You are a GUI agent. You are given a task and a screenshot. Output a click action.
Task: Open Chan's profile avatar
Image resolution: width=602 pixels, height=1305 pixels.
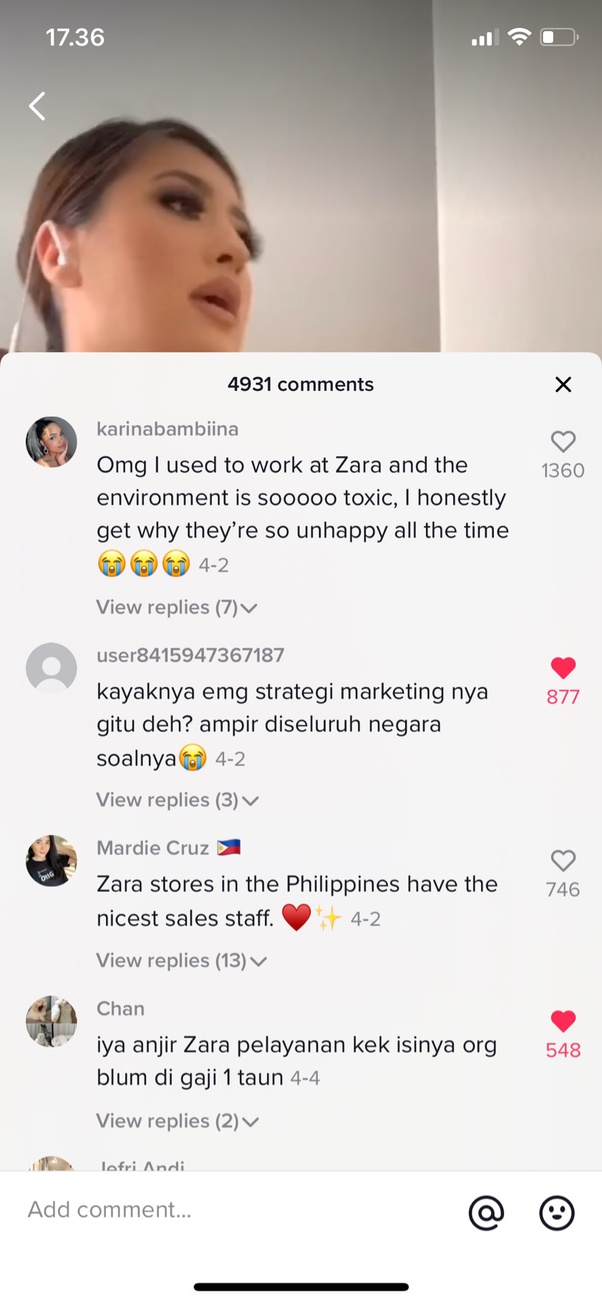(51, 1022)
